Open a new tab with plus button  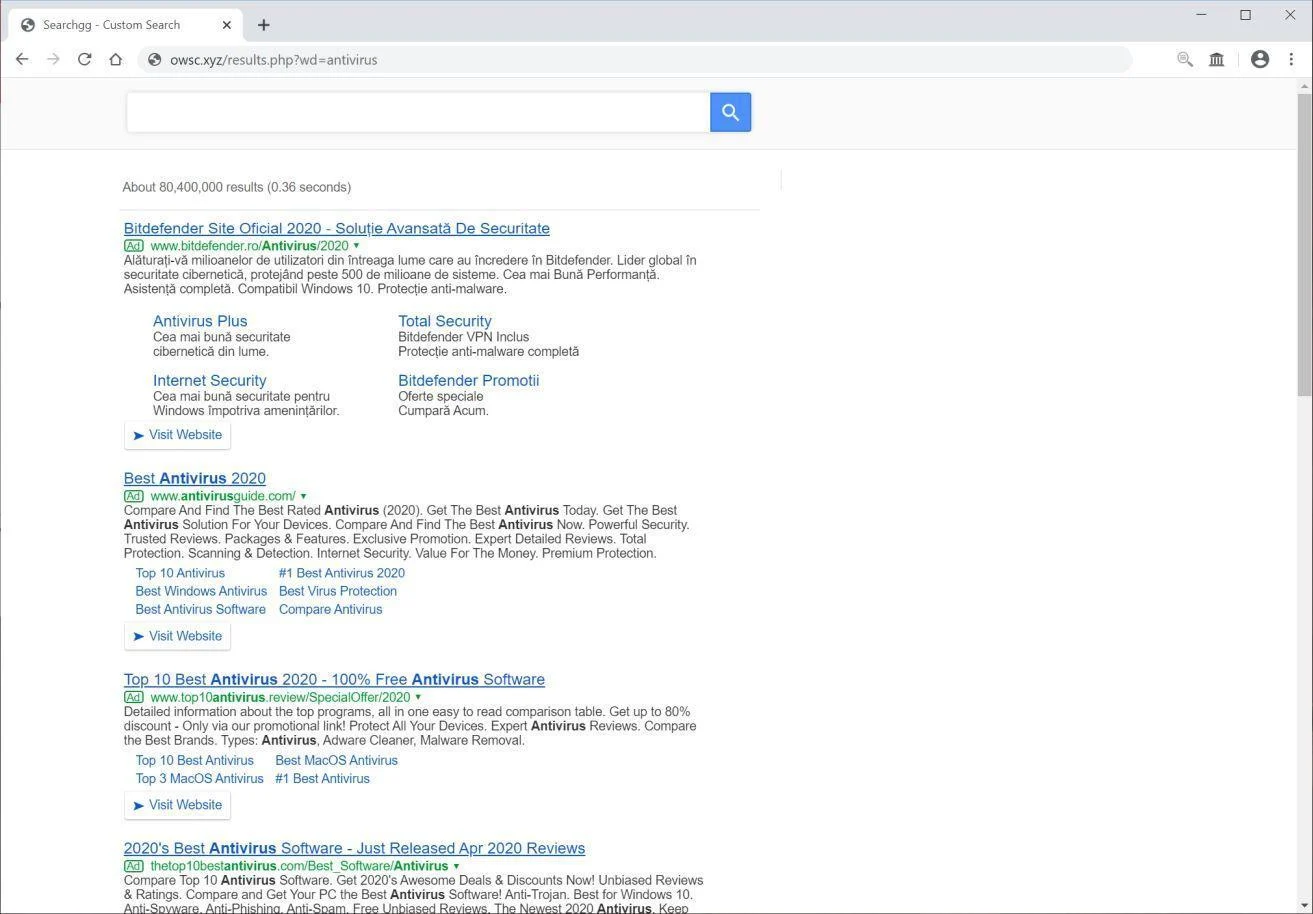(x=263, y=25)
